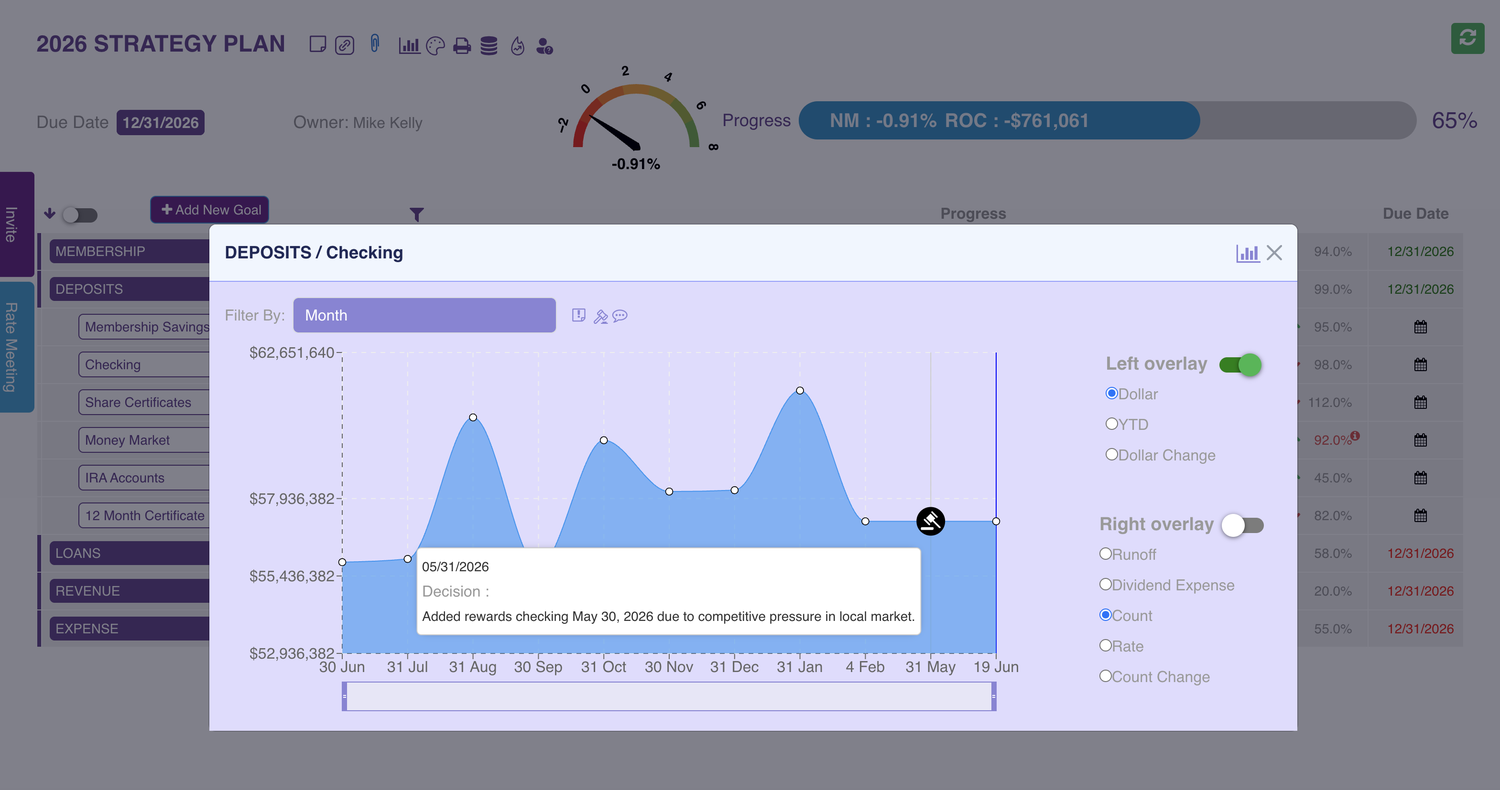Flip the toggle next to Add New Goal
Viewport: 1500px width, 790px height.
click(80, 215)
